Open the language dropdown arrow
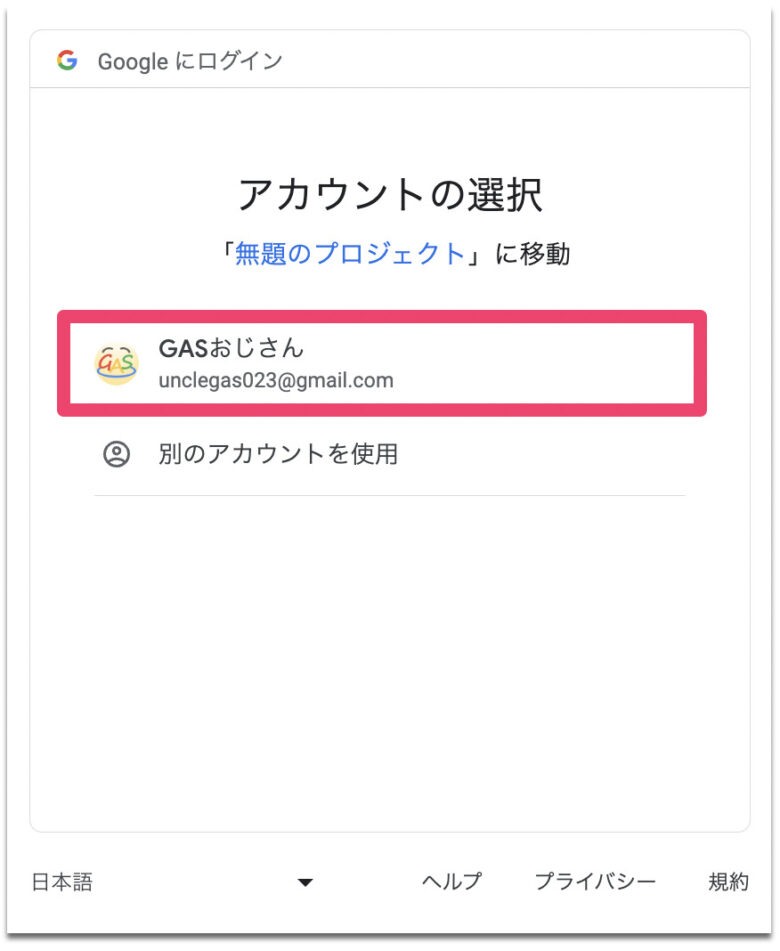780x951 pixels. pyautogui.click(x=305, y=882)
